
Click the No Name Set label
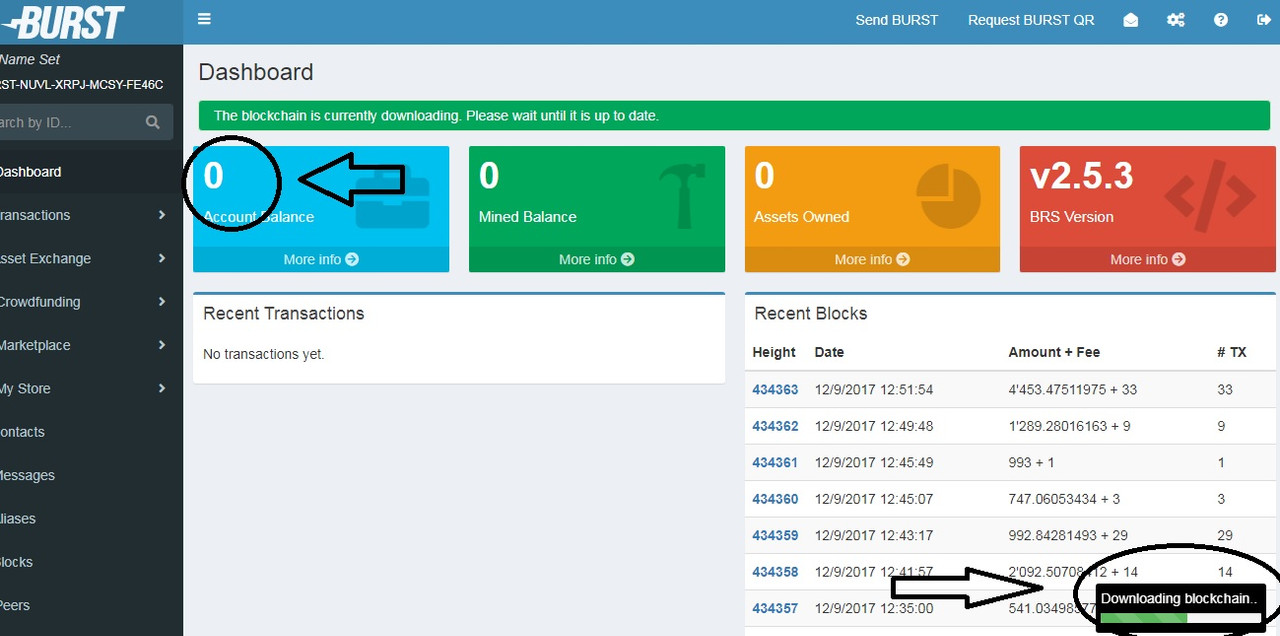tap(30, 59)
